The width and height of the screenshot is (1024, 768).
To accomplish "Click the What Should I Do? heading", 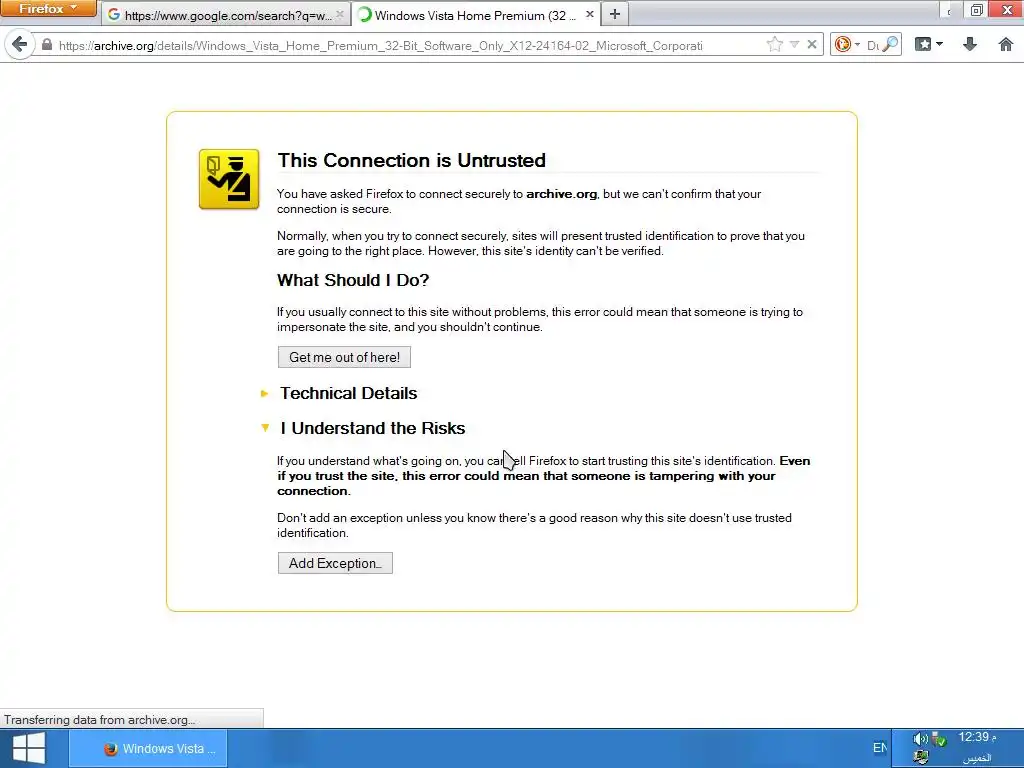I will pyautogui.click(x=353, y=280).
